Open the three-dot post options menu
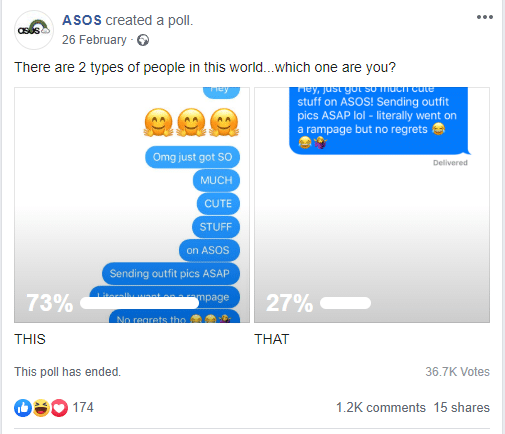Screen dimensions: 505x434 (485, 17)
